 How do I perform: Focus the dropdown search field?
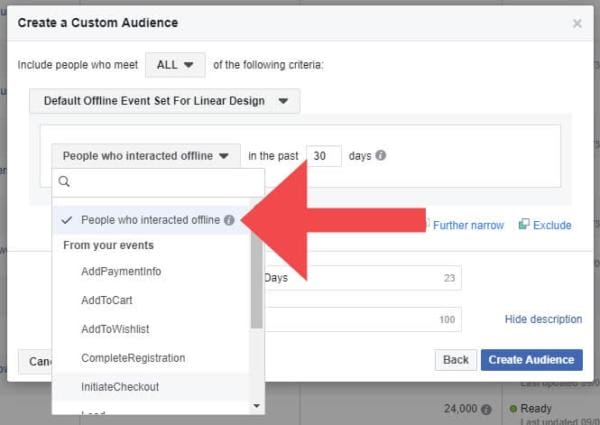158,182
